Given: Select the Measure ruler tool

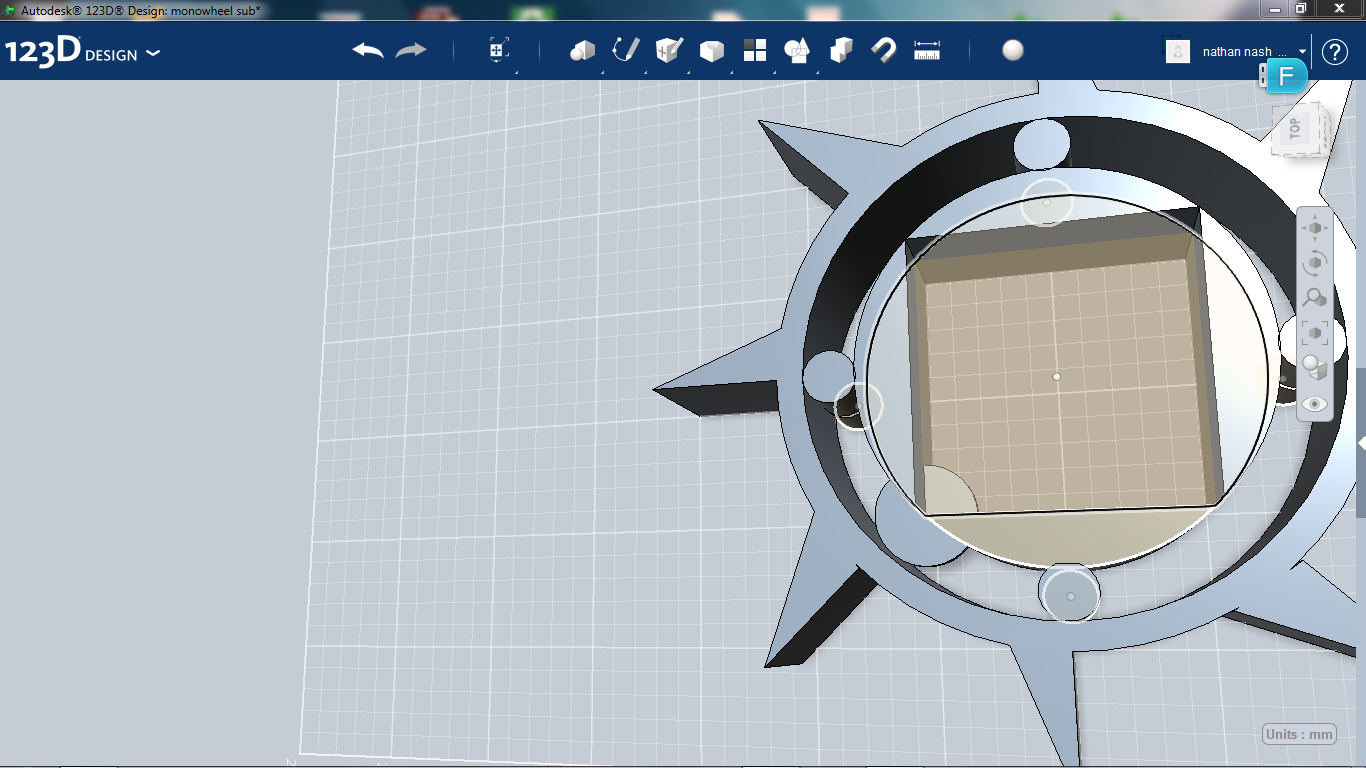Looking at the screenshot, I should pos(927,50).
